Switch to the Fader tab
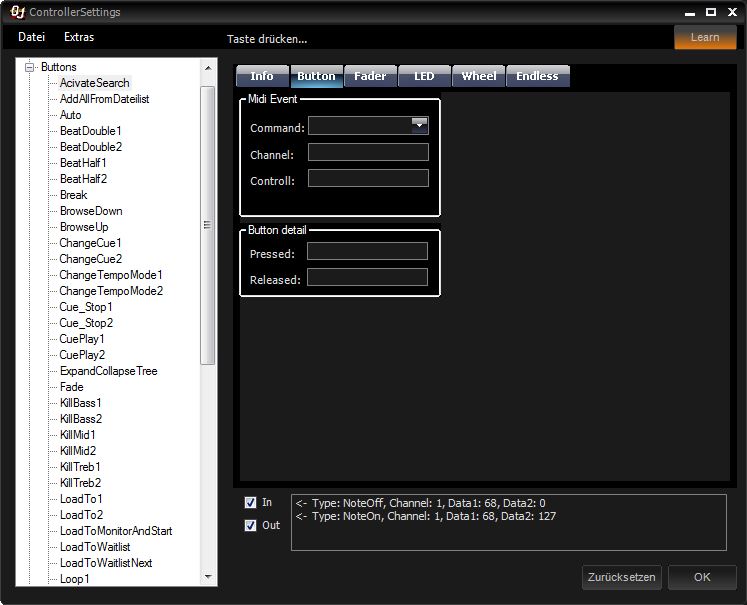Viewport: 747px width, 605px height. [x=370, y=76]
